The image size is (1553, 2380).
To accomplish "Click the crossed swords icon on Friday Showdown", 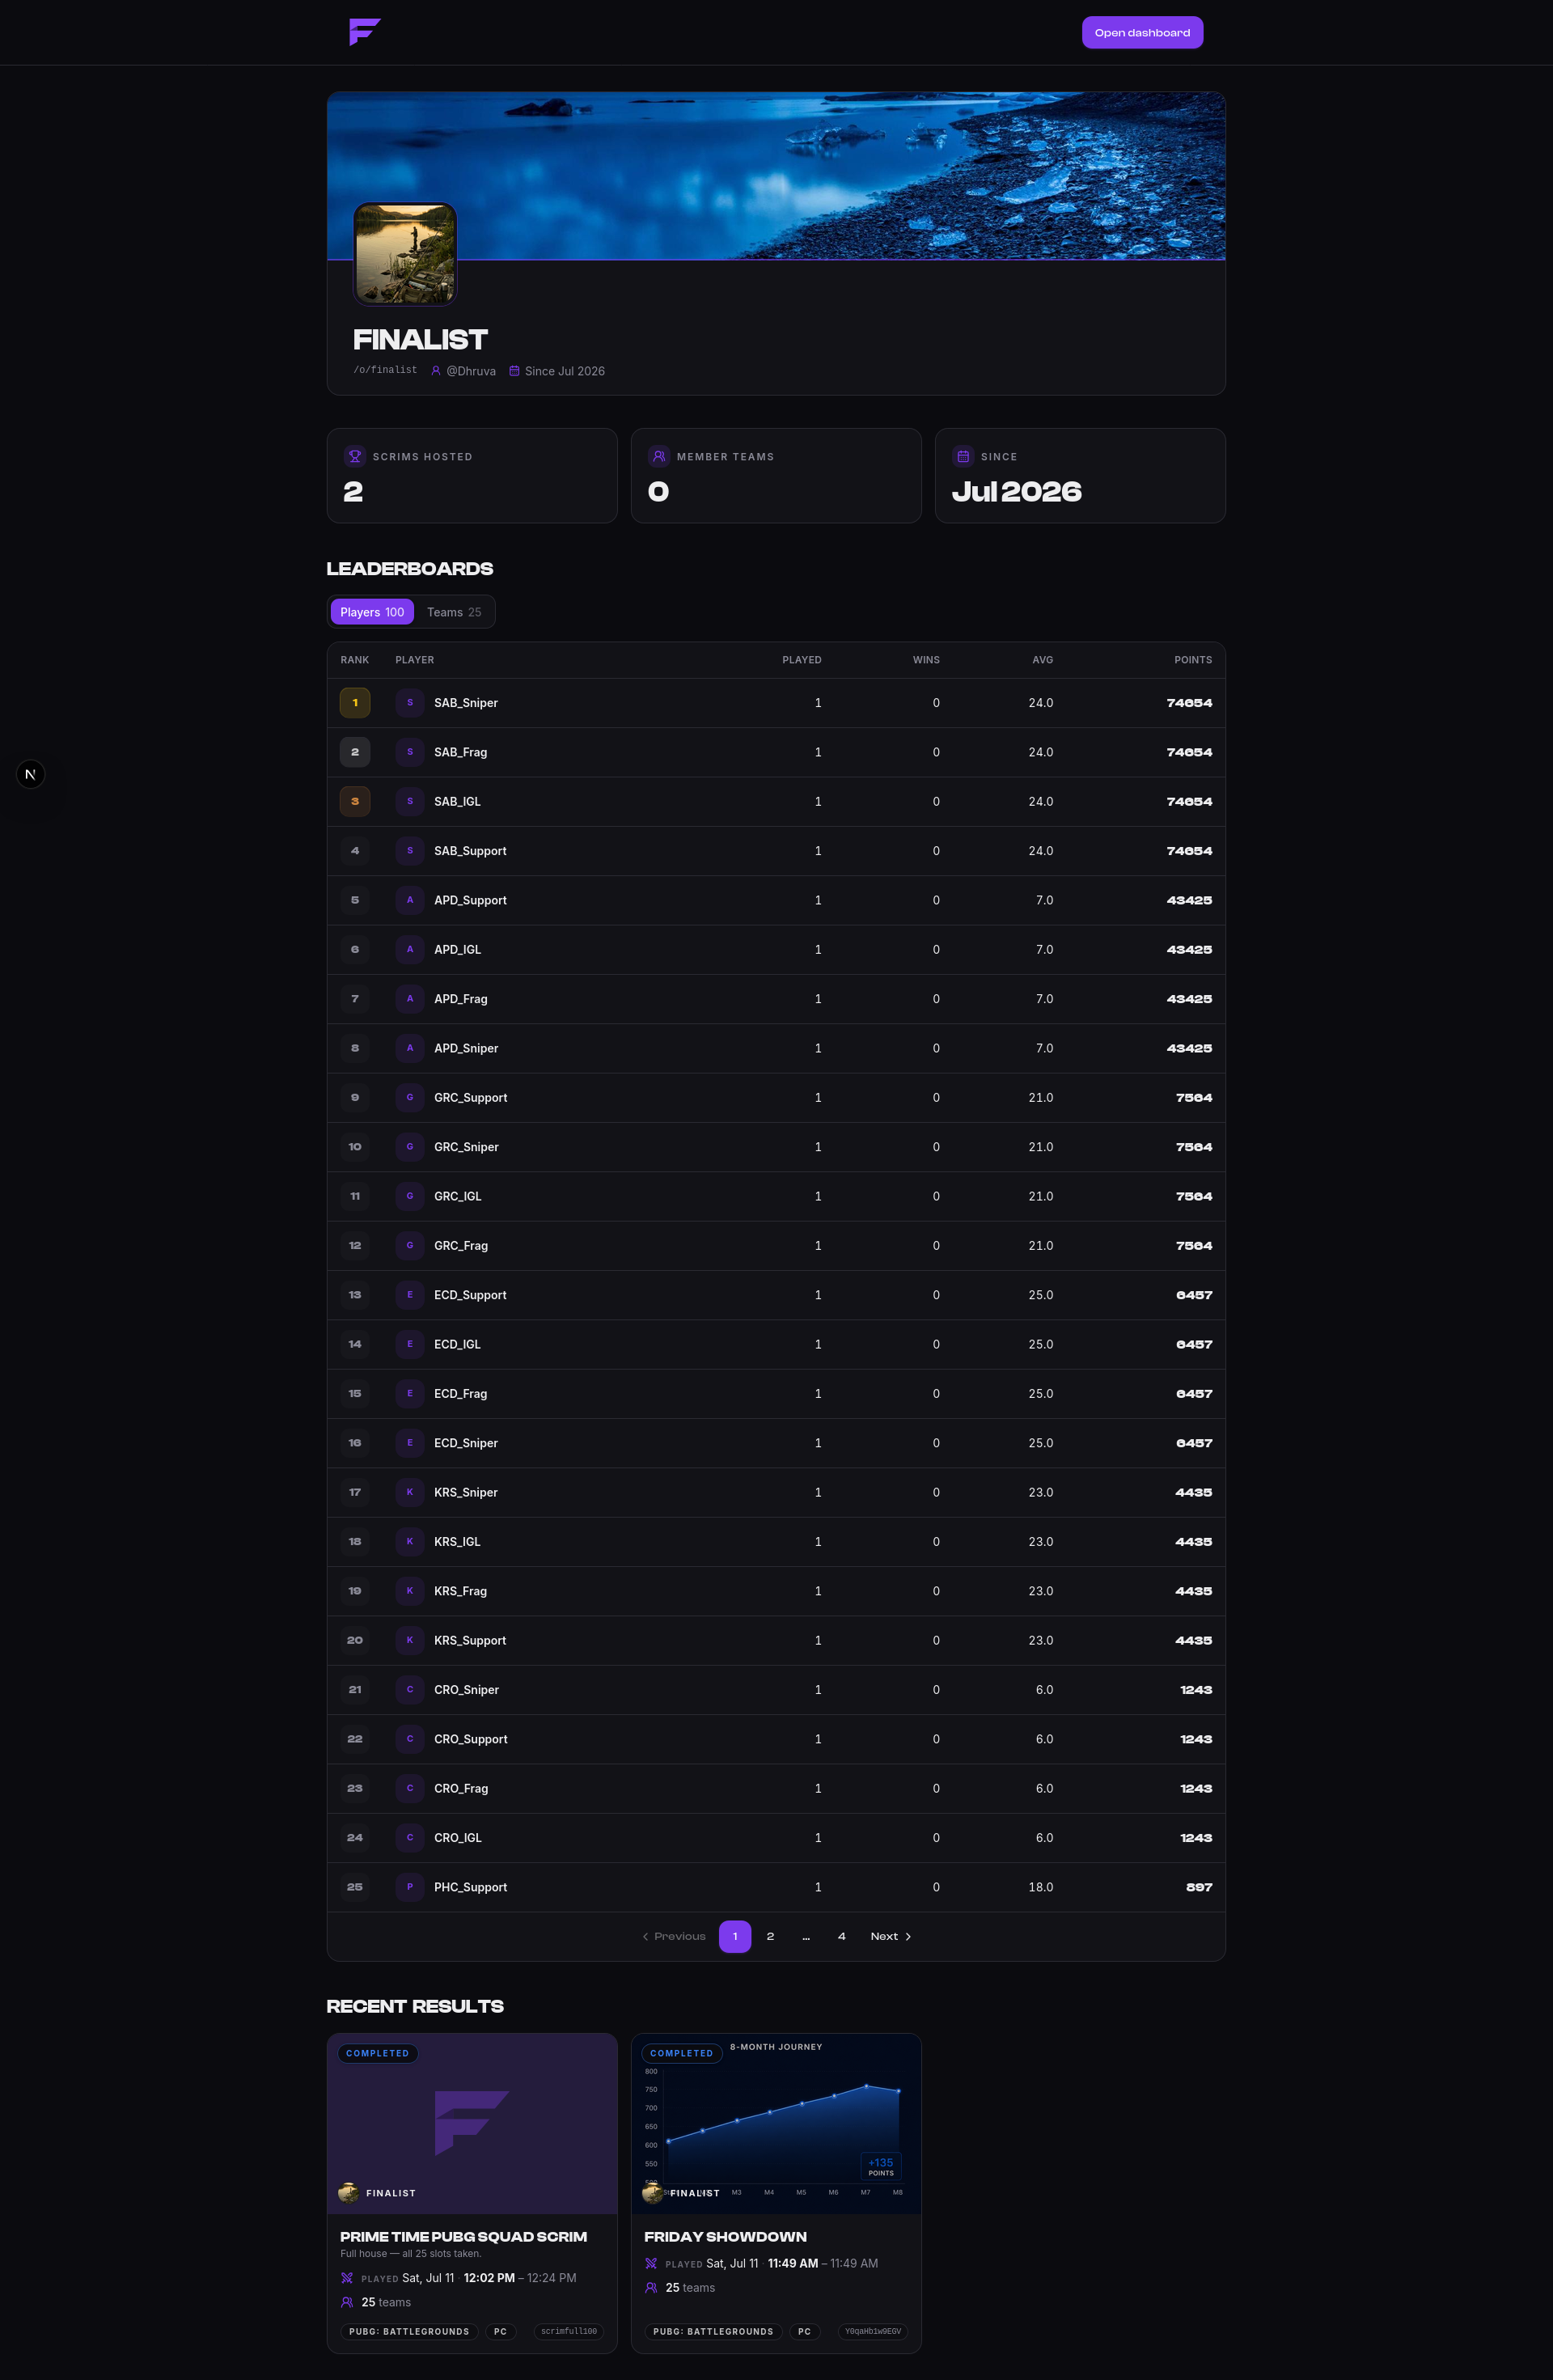I will [651, 2263].
